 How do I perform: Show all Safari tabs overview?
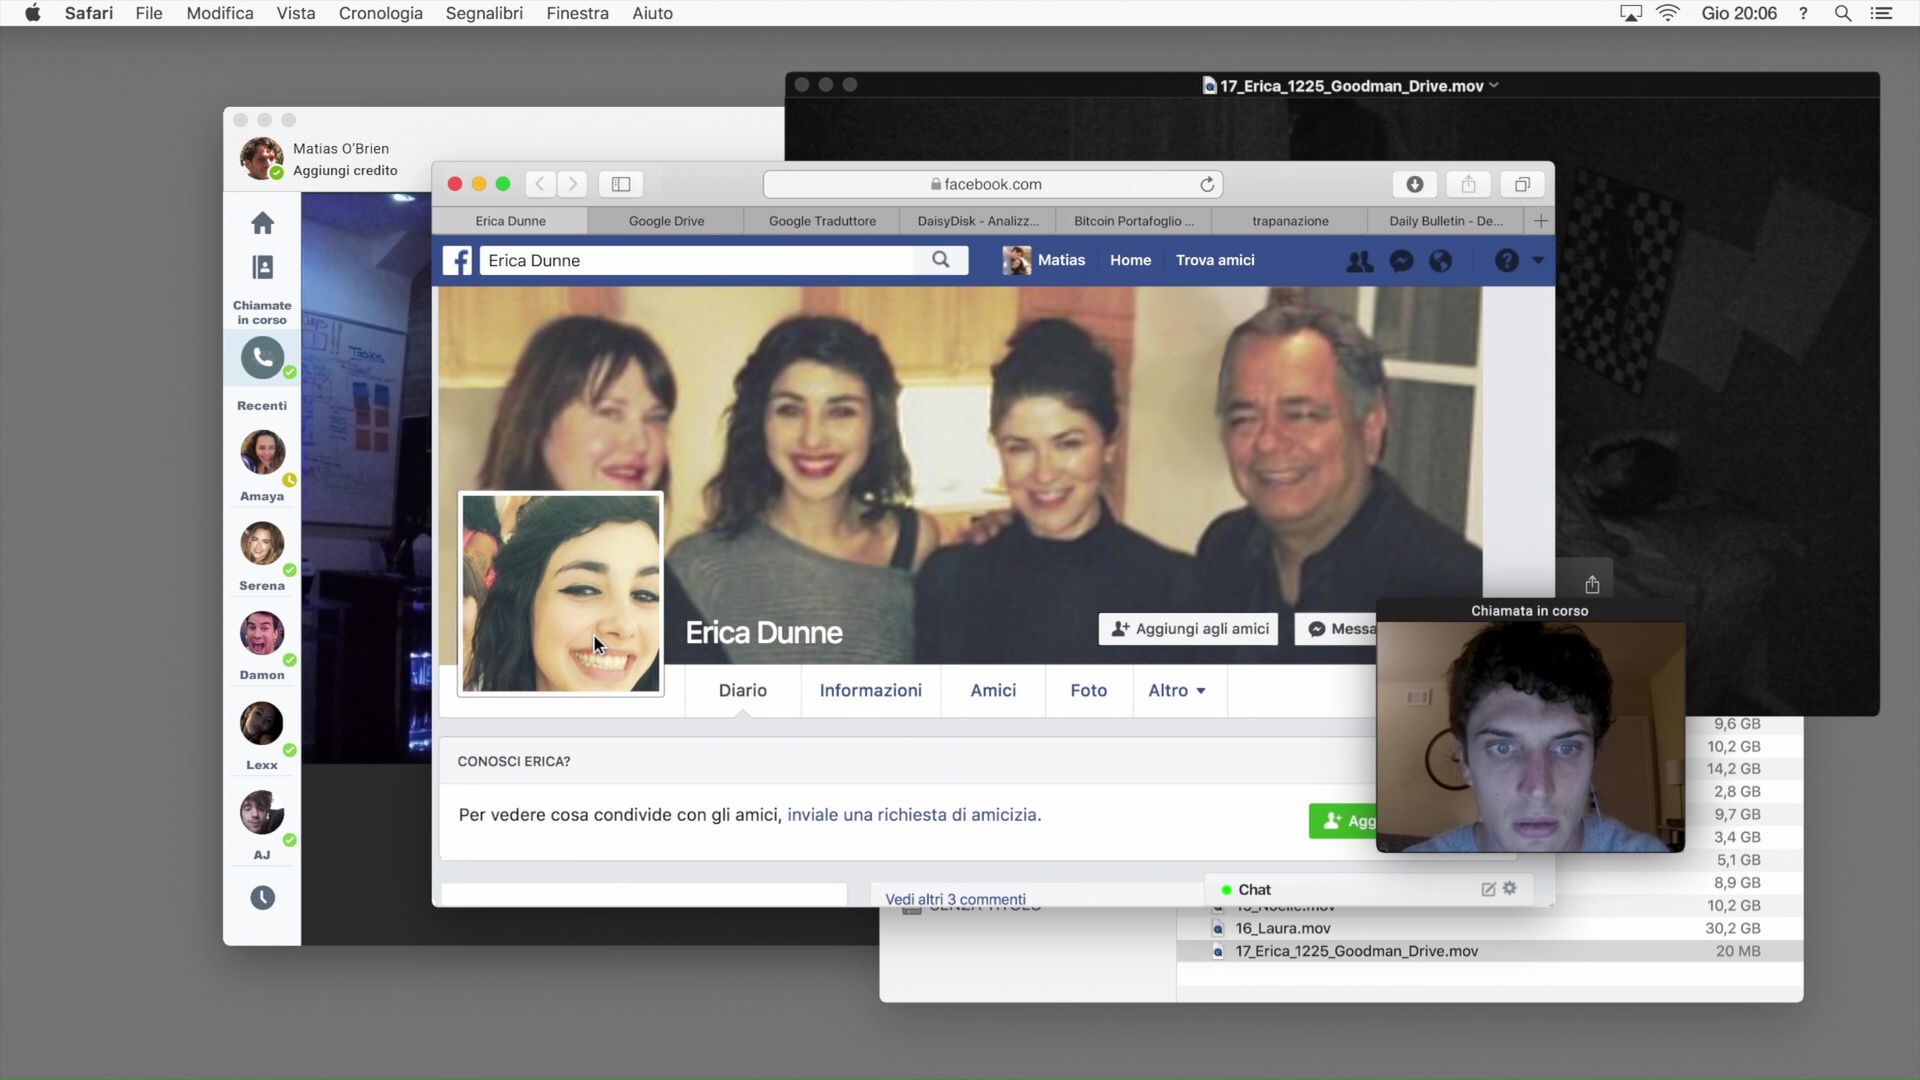pyautogui.click(x=1522, y=184)
